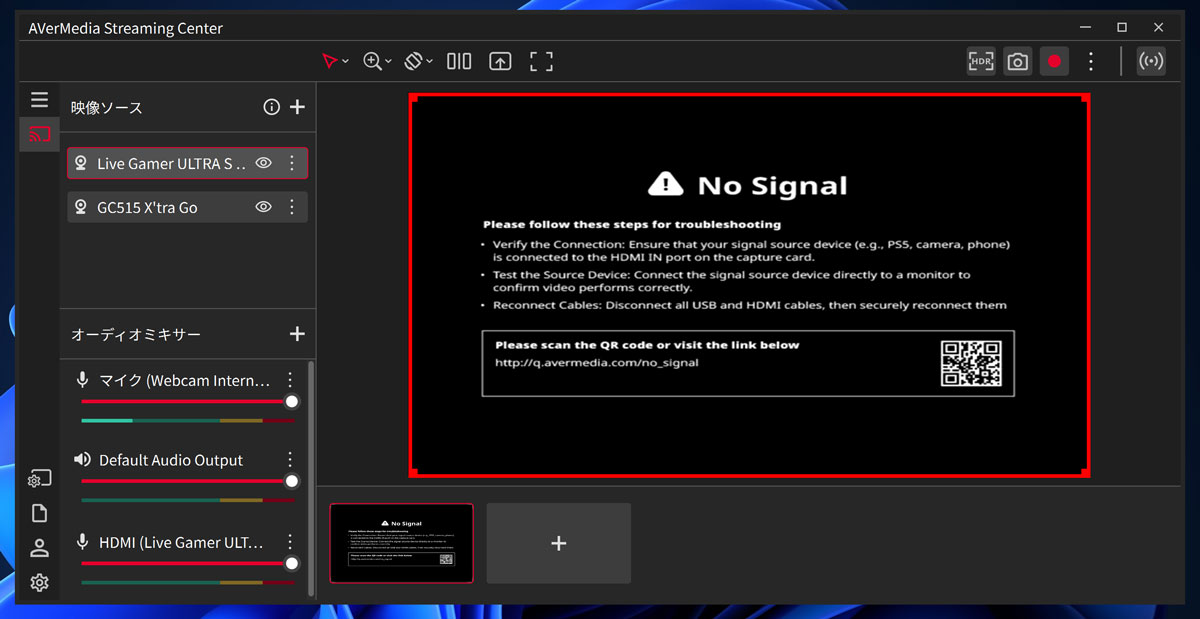This screenshot has height=619, width=1200.
Task: Toggle the HDR icon in toolbar
Action: (x=981, y=62)
